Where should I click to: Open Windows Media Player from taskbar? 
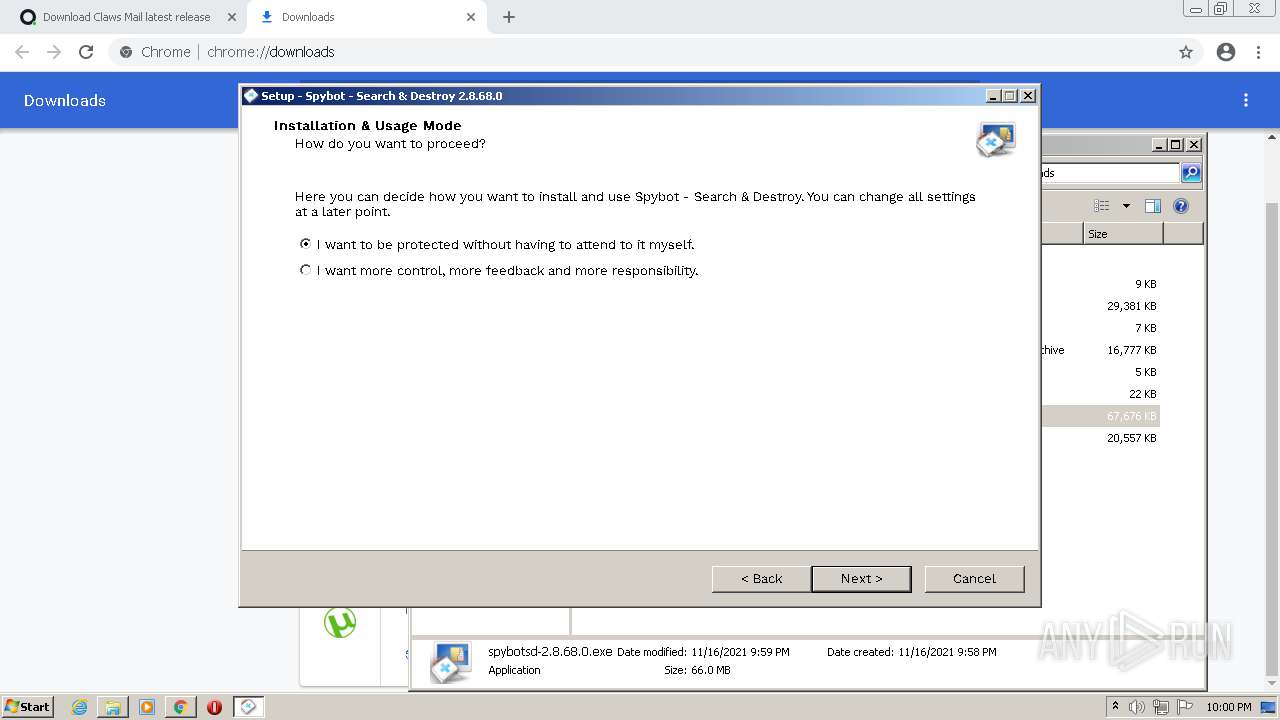[x=147, y=707]
